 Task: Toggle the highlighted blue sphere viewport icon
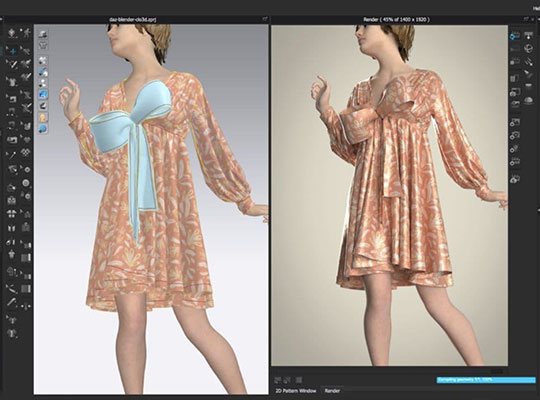tap(43, 94)
